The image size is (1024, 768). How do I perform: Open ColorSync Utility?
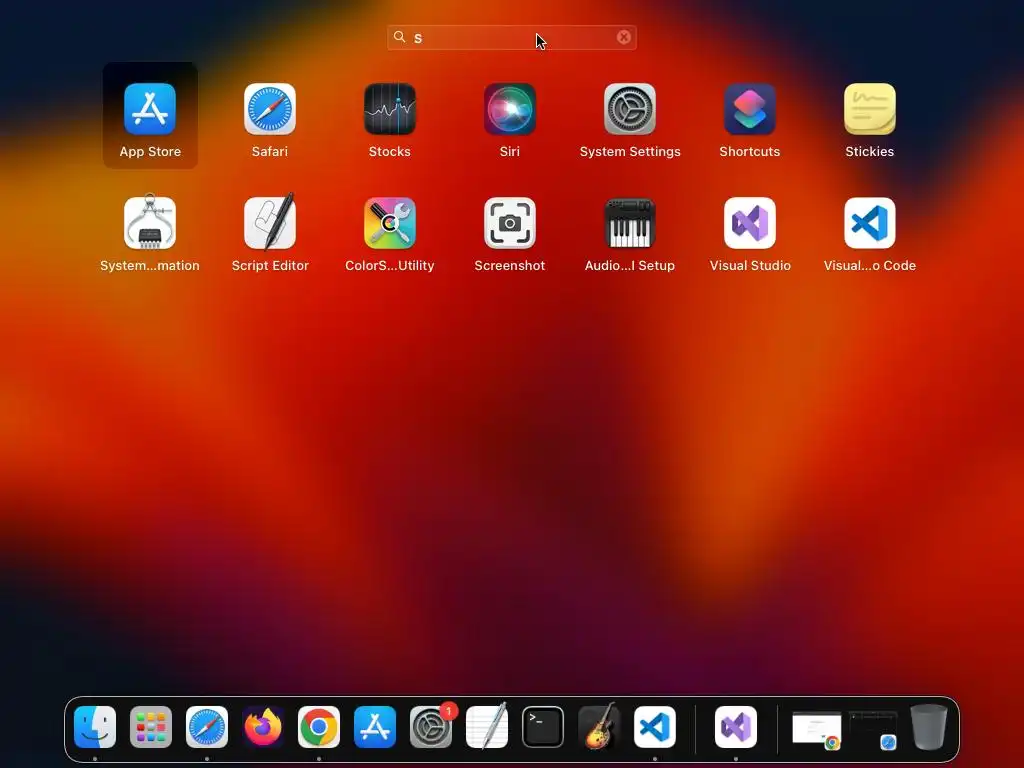390,223
